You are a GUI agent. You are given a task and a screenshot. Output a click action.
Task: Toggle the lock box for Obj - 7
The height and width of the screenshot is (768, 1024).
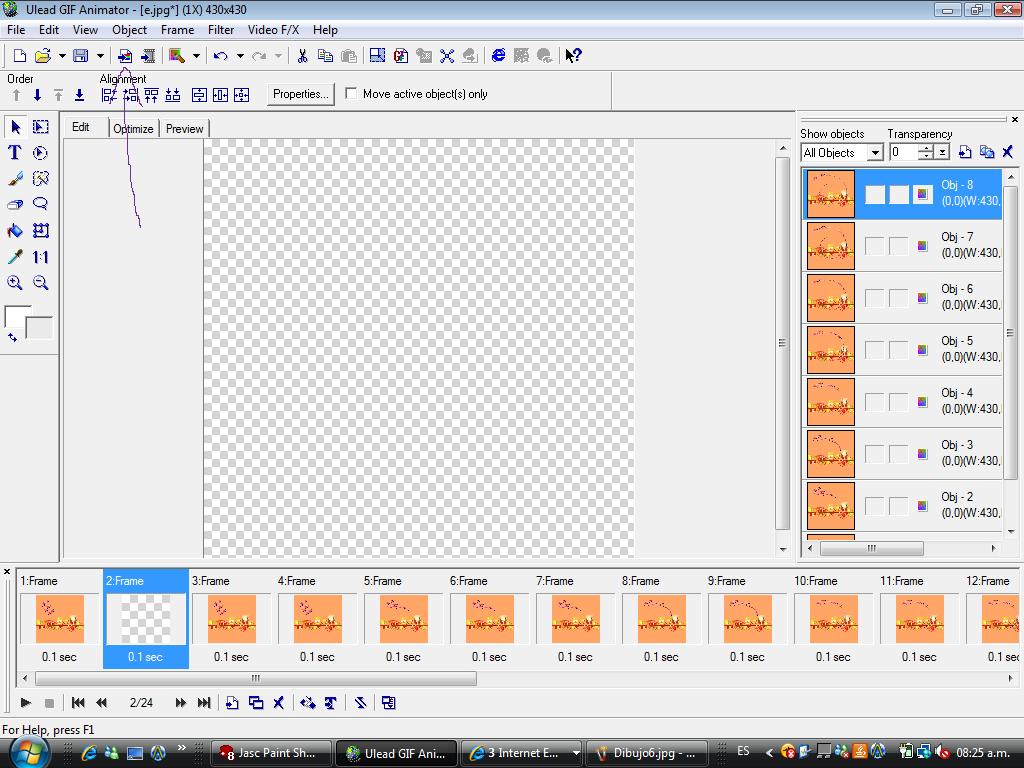(x=899, y=246)
